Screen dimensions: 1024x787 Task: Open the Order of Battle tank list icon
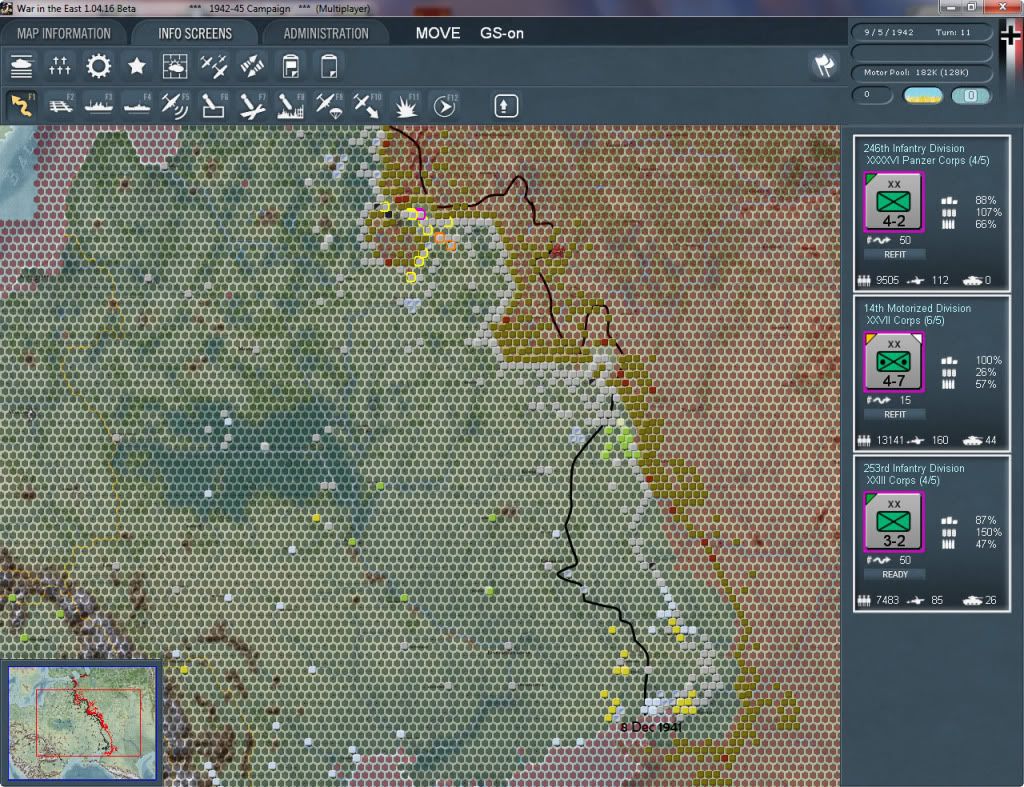point(22,67)
